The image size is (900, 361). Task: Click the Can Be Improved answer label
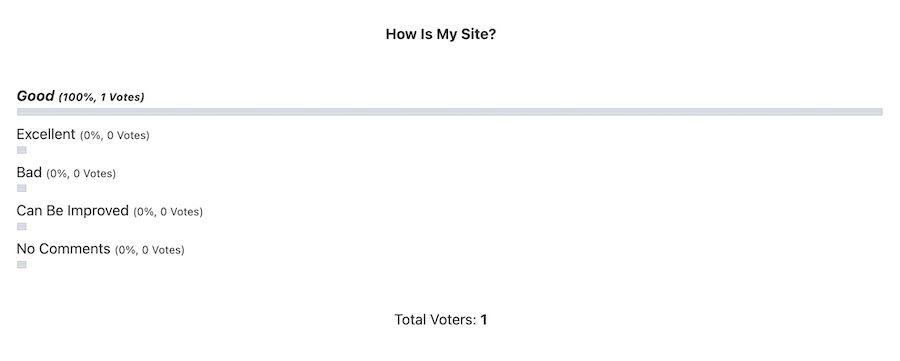[x=72, y=211]
